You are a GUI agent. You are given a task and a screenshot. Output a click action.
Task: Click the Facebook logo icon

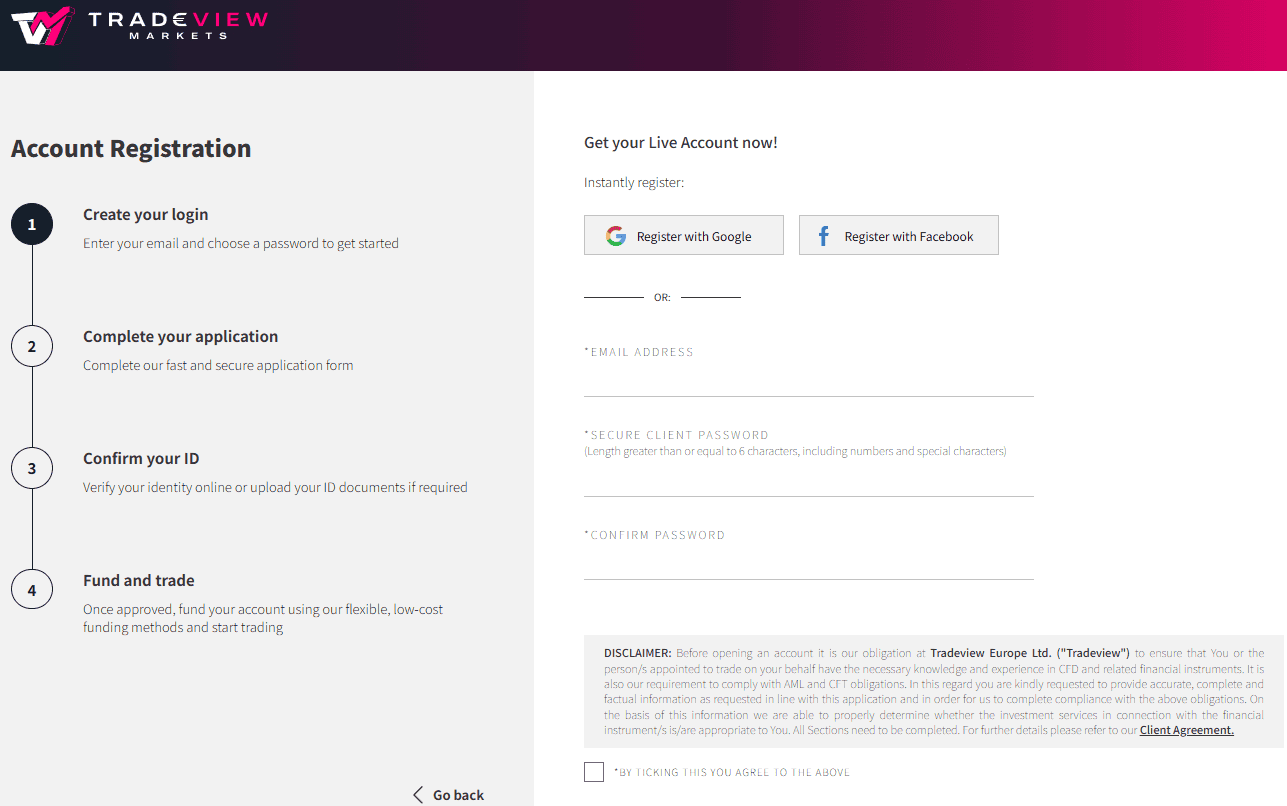824,236
